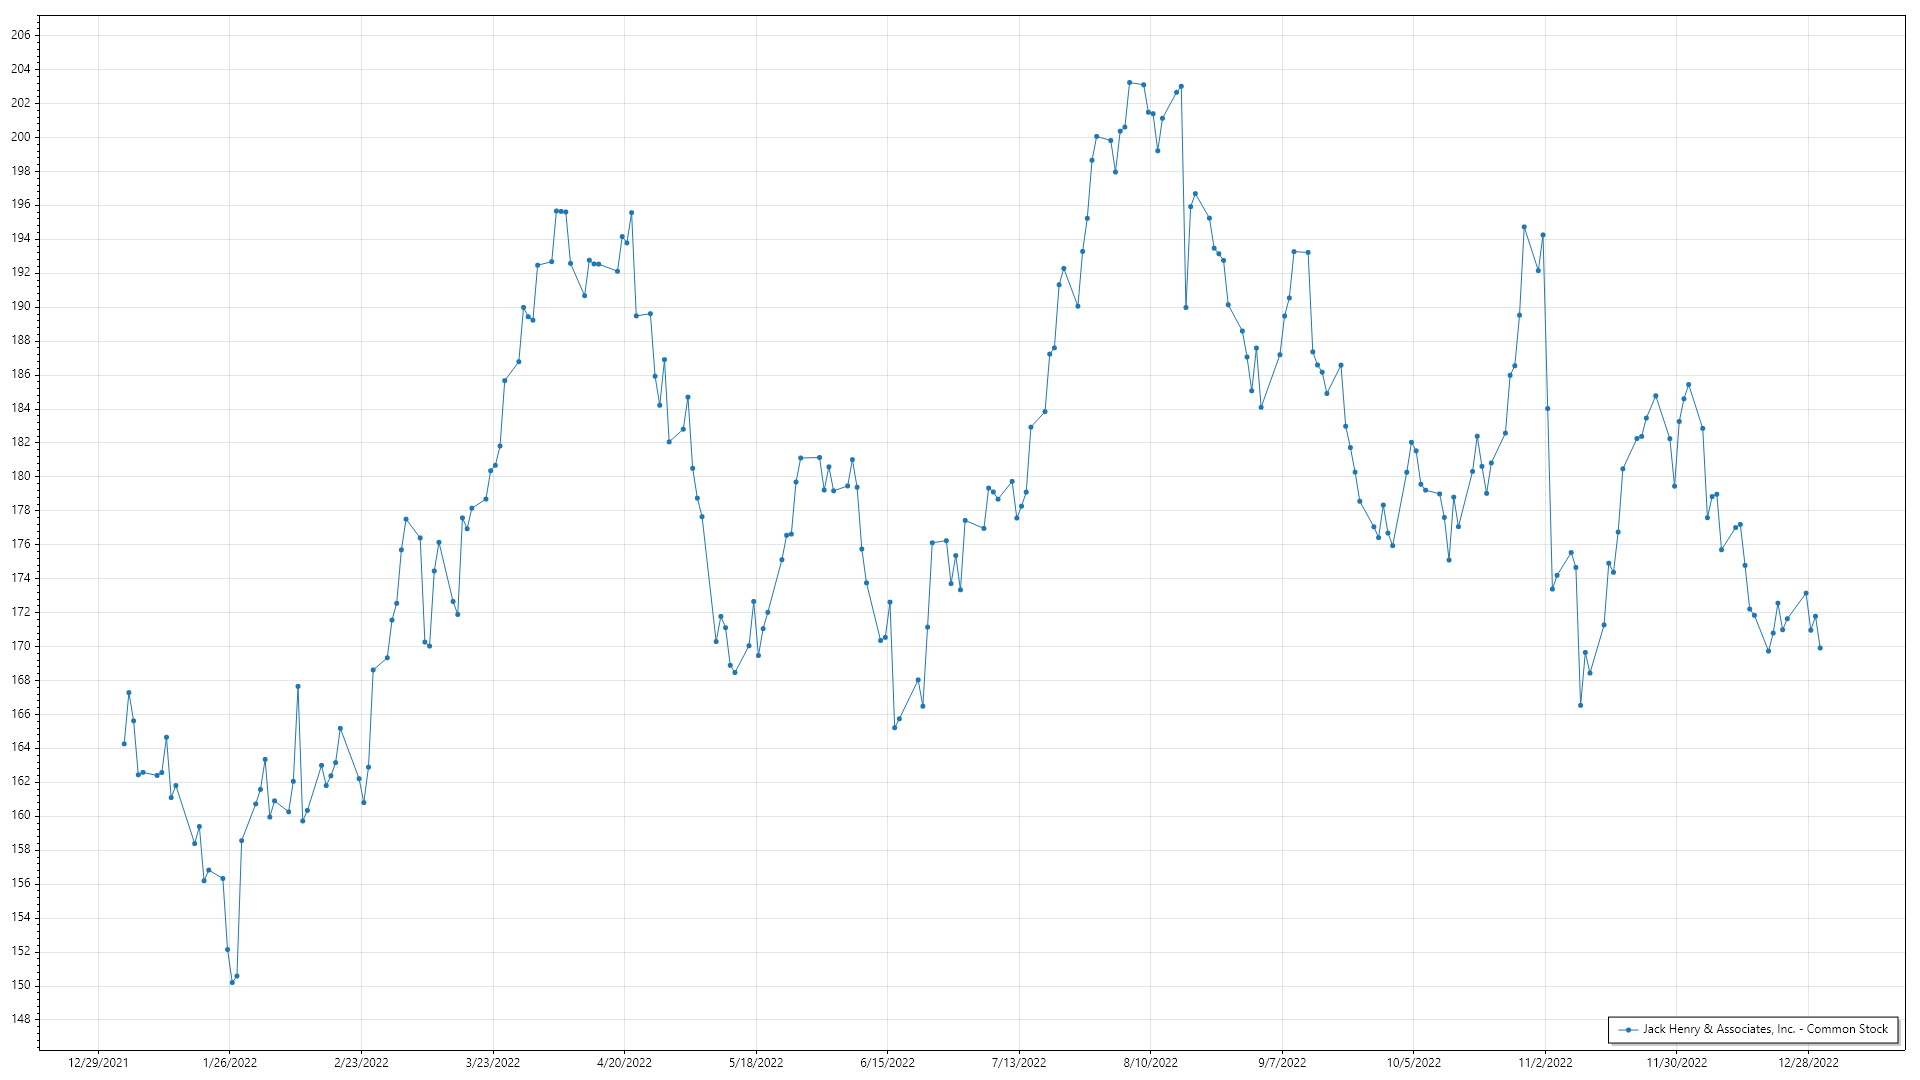This screenshot has width=1920, height=1080.
Task: Click the 180 price axis label
Action: (21, 476)
